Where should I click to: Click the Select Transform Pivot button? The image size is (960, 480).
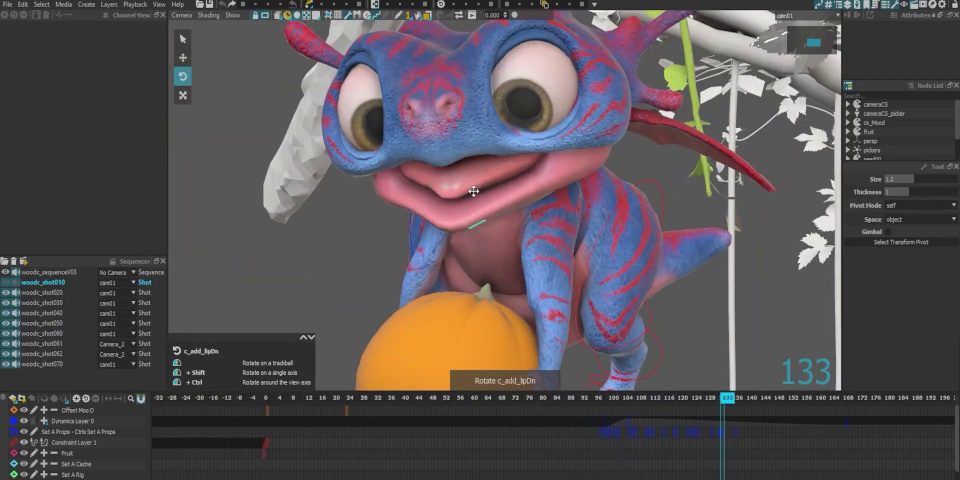pos(901,242)
